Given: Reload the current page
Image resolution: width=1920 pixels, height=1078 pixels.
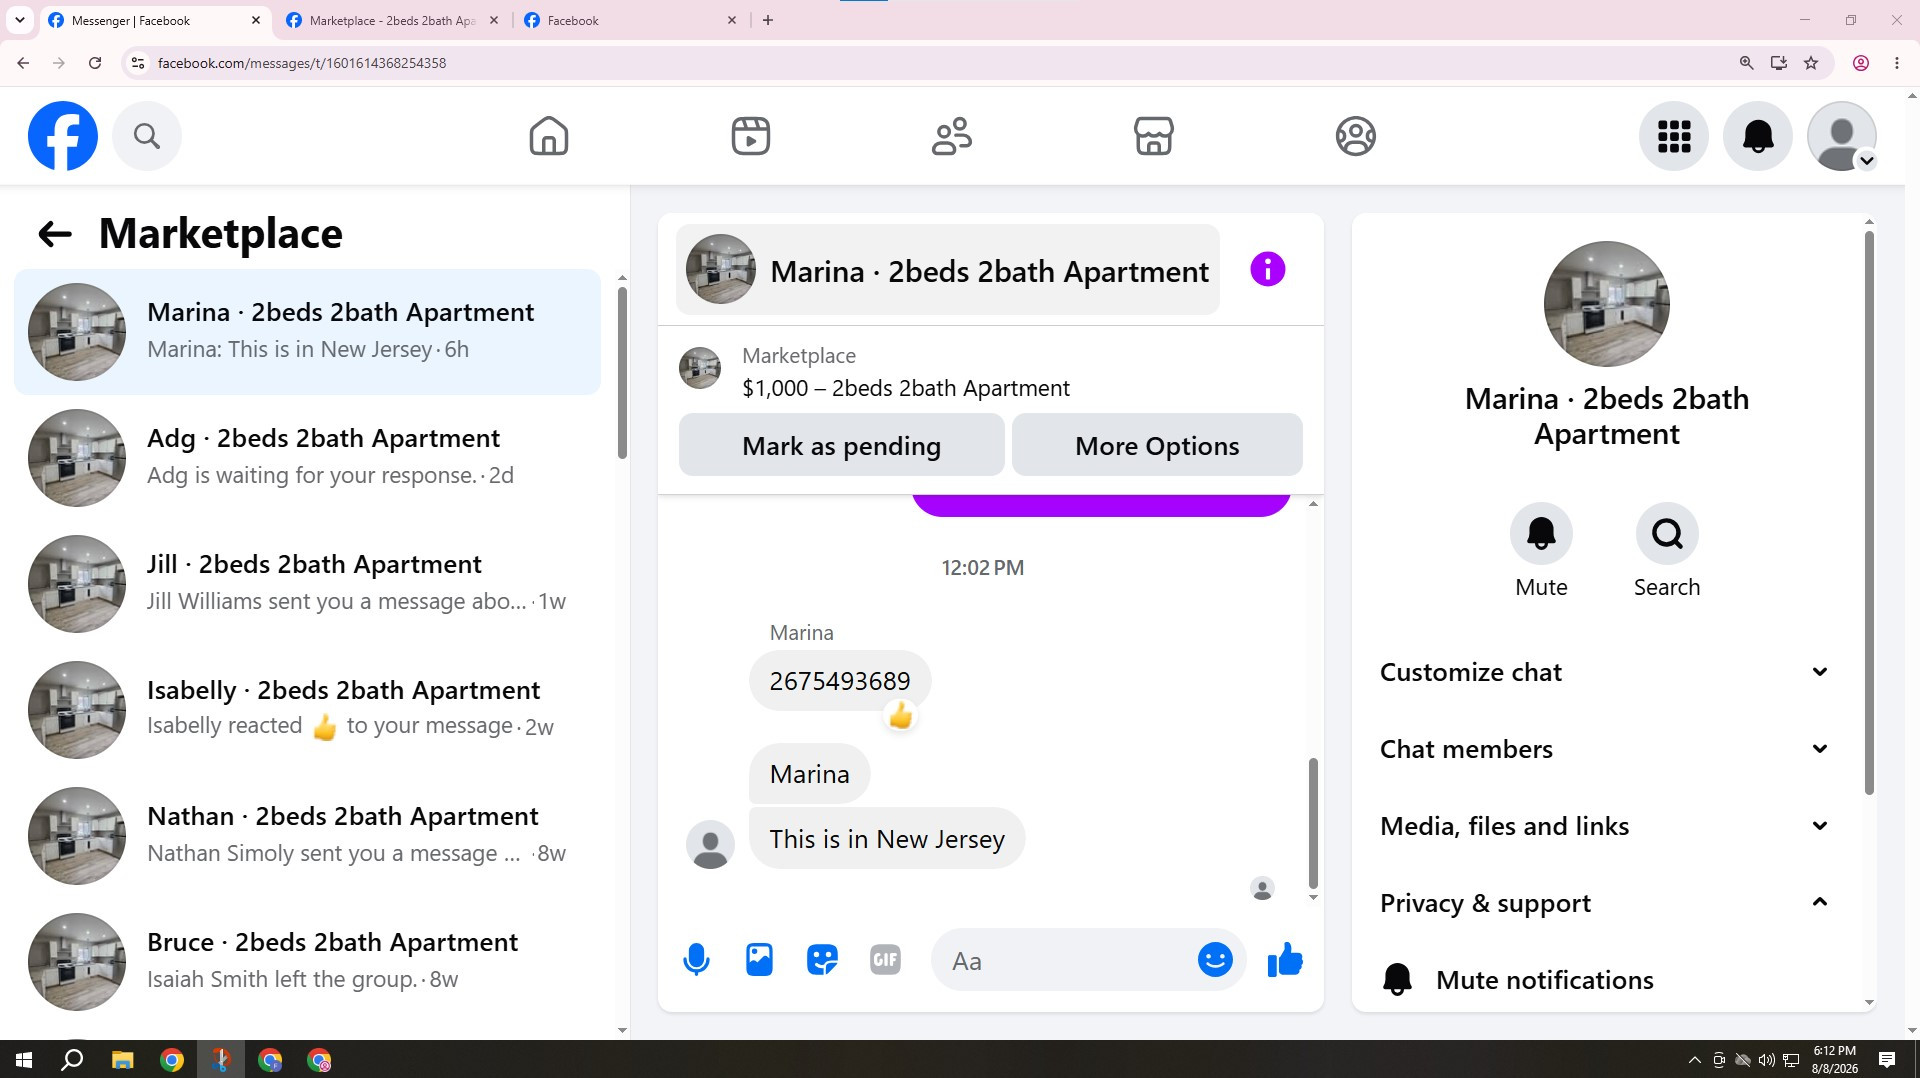Looking at the screenshot, I should 95,63.
